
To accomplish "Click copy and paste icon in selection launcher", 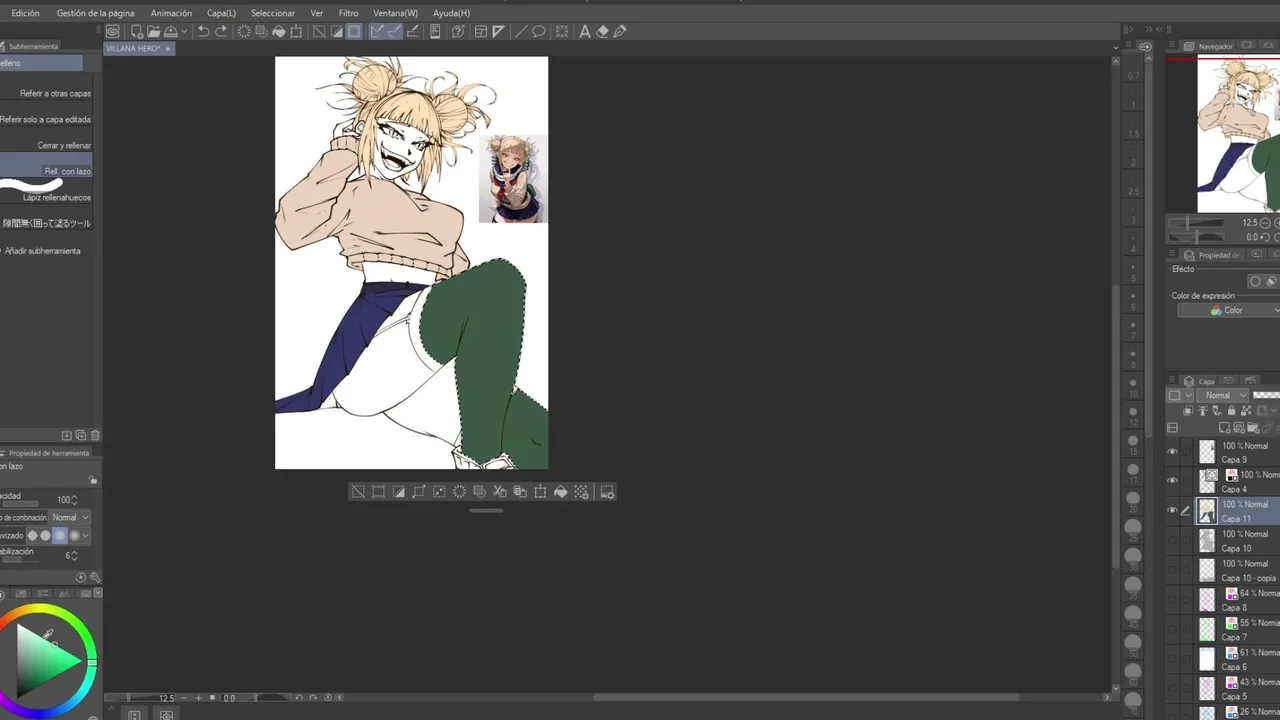I will click(x=520, y=491).
